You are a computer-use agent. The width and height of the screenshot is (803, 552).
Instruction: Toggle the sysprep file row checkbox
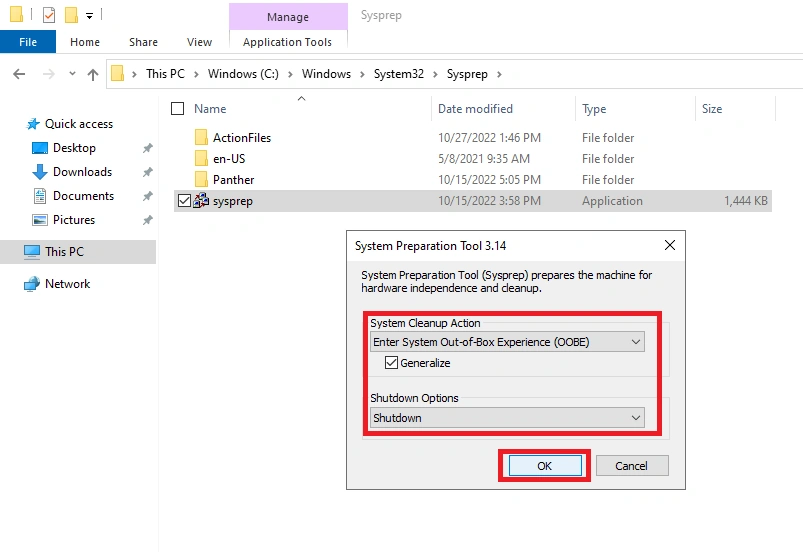184,201
